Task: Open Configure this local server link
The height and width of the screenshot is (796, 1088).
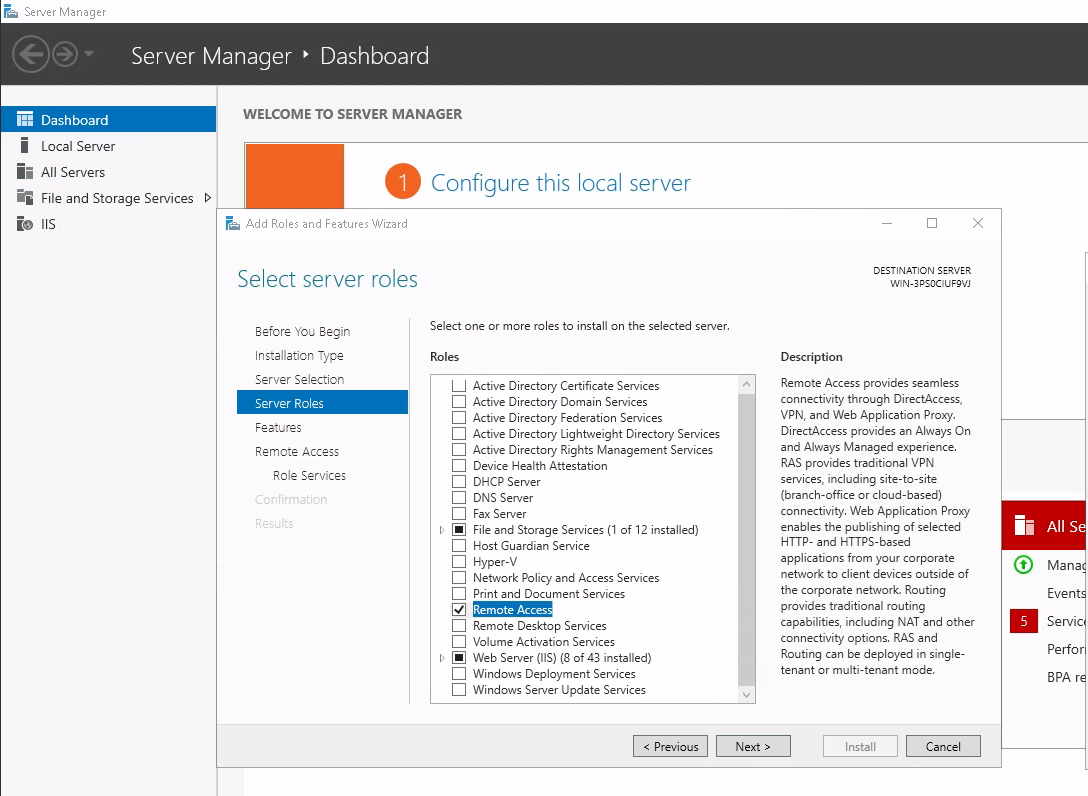Action: coord(561,183)
